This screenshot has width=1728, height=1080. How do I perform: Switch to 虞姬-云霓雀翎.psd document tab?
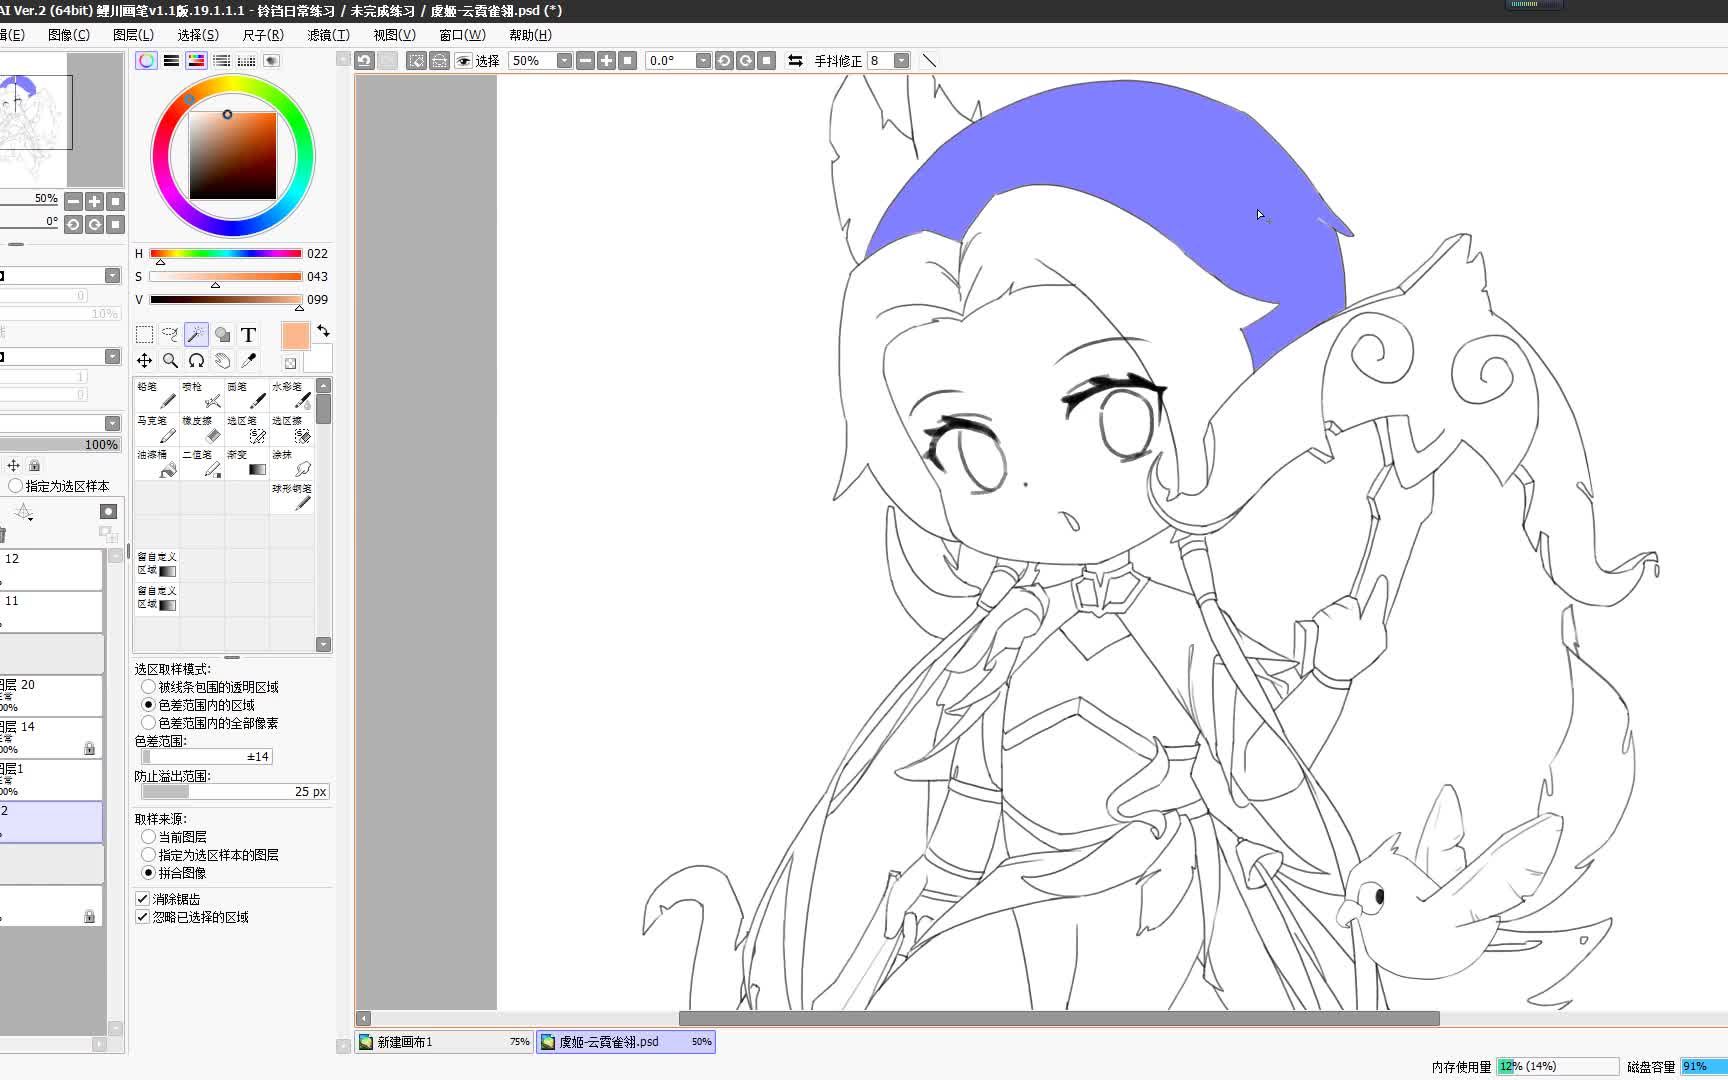pyautogui.click(x=626, y=1042)
